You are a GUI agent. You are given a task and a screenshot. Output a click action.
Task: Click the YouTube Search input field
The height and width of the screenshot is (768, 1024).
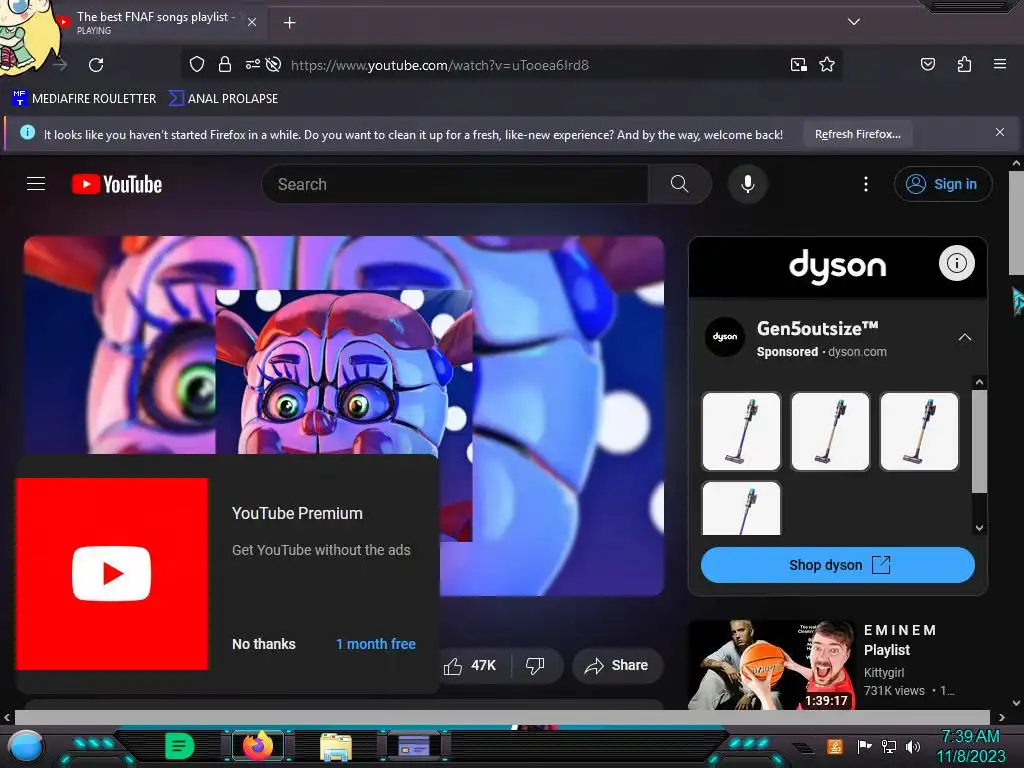pos(455,184)
